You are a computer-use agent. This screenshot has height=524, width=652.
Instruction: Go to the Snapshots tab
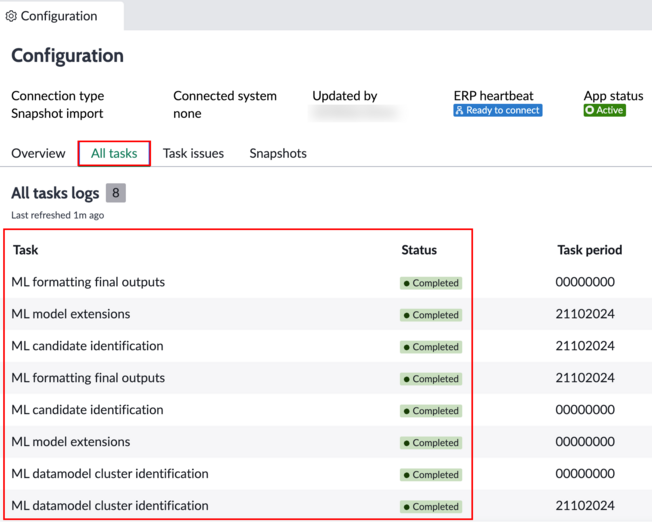click(278, 153)
